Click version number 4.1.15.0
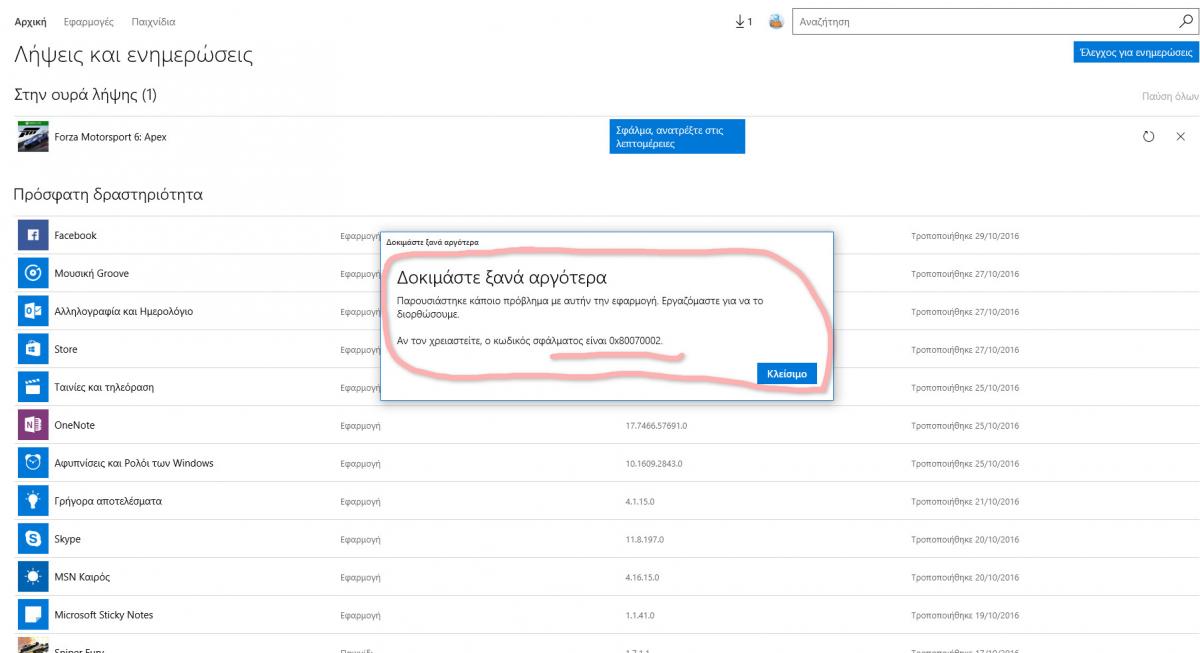The height and width of the screenshot is (653, 1200). (x=640, y=502)
